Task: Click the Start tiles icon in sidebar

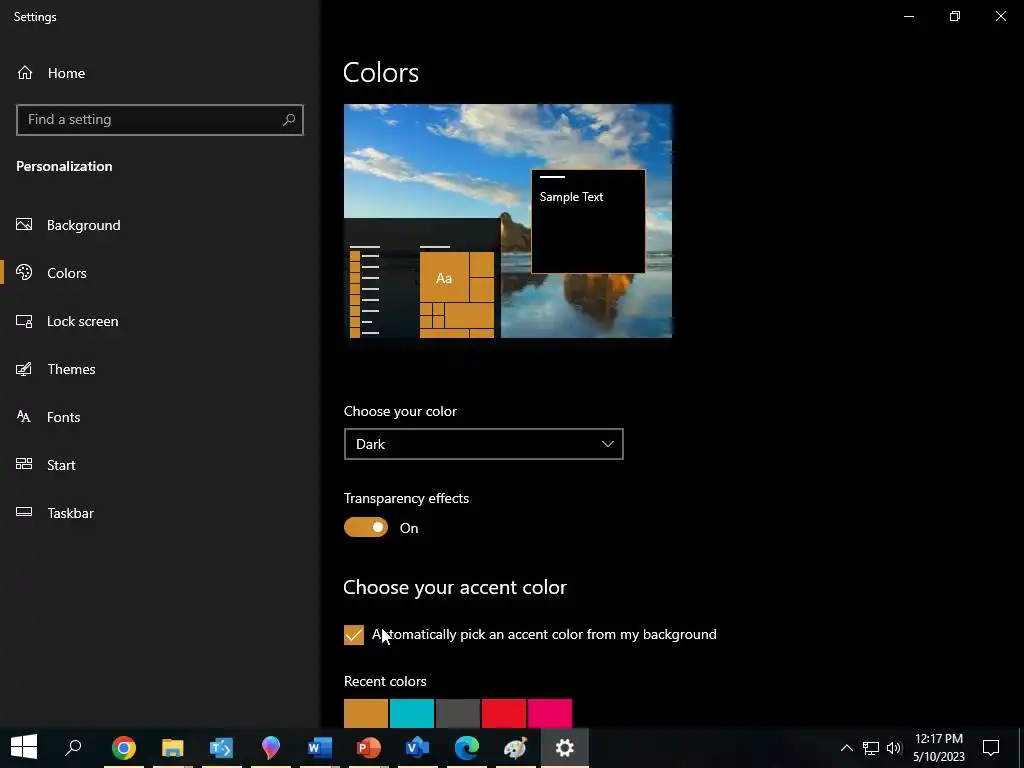Action: [24, 464]
